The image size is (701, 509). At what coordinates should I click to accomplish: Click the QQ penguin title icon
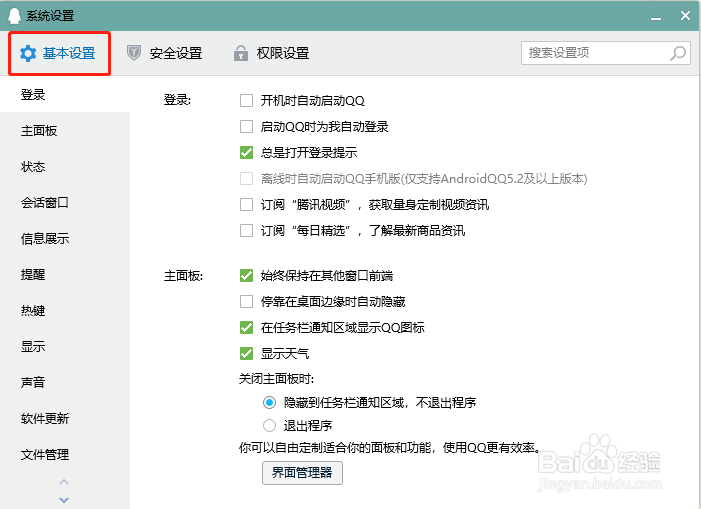14,16
